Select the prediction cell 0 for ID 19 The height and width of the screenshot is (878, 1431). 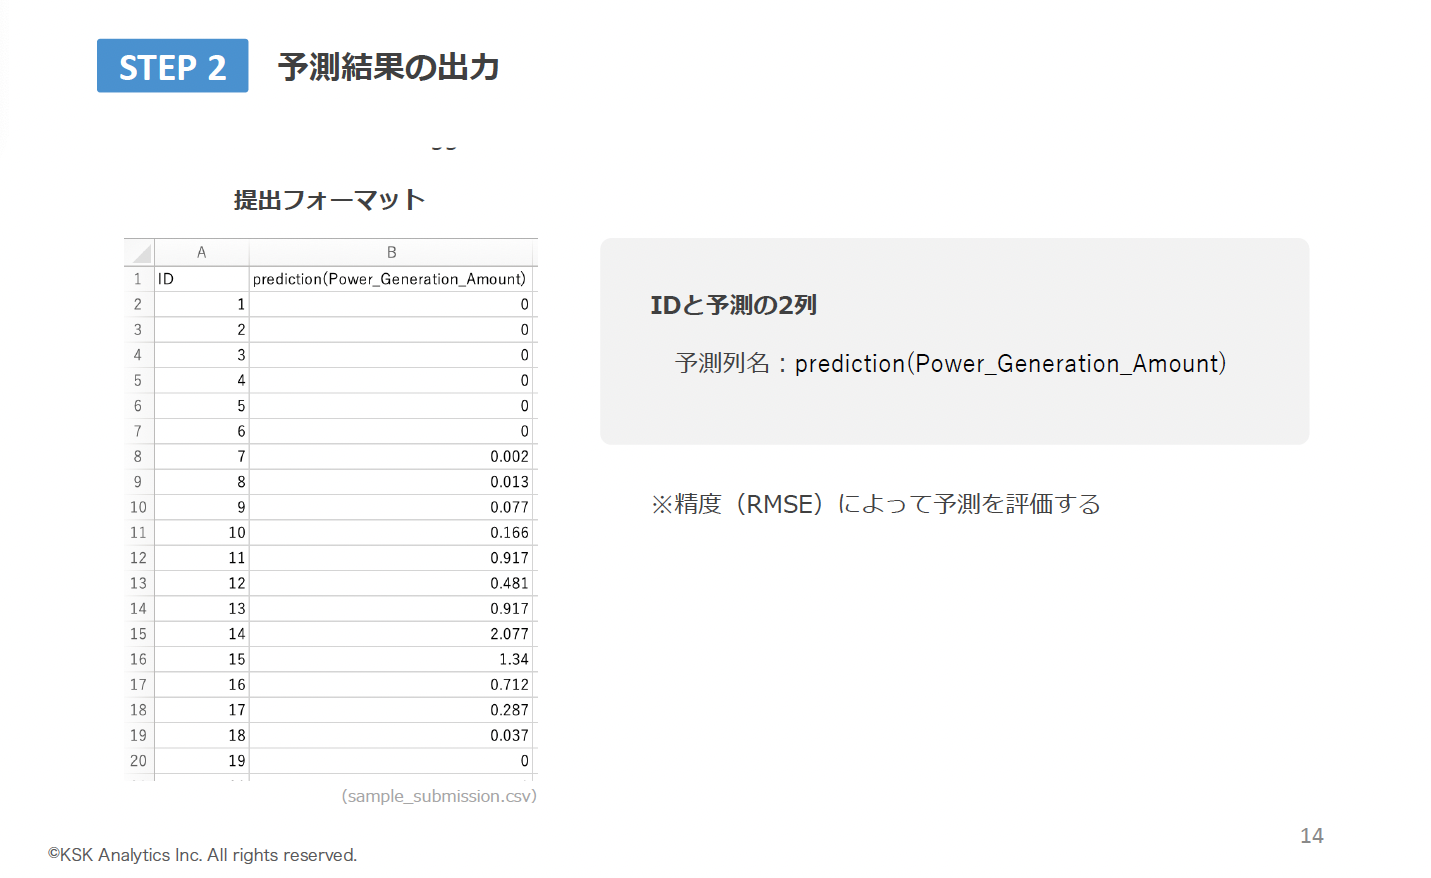coord(391,760)
